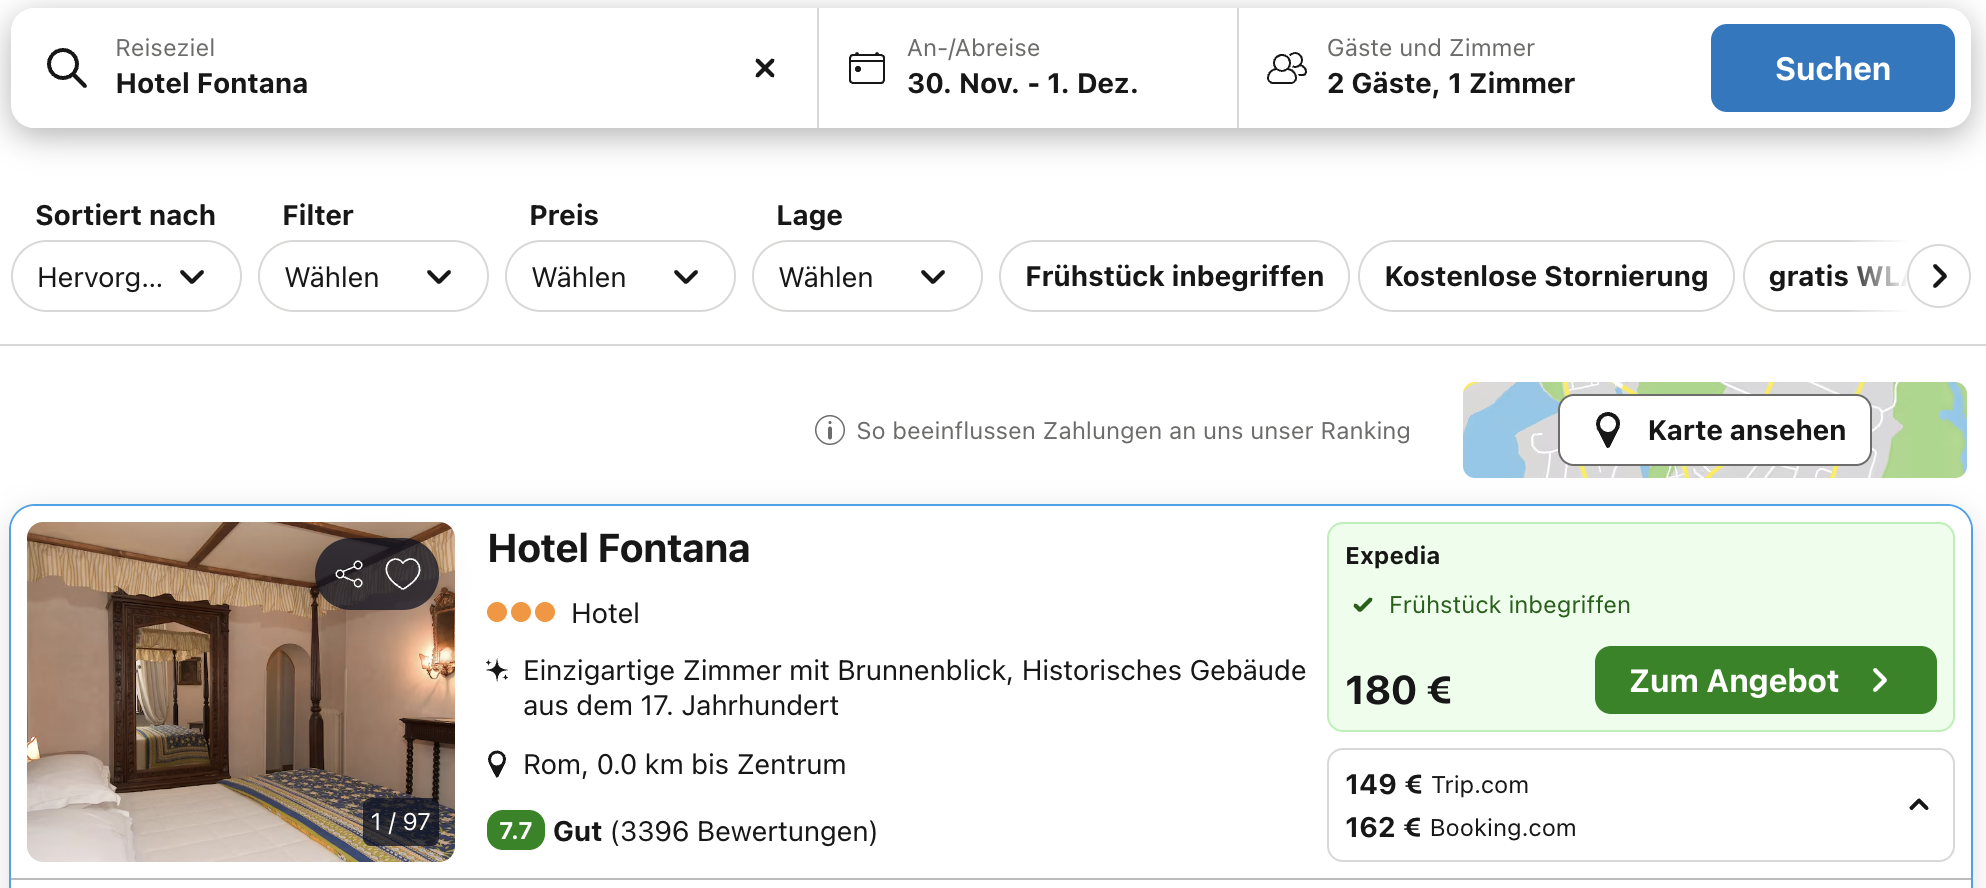
Task: Clear the Hotel Fontana destination text
Action: (x=765, y=68)
